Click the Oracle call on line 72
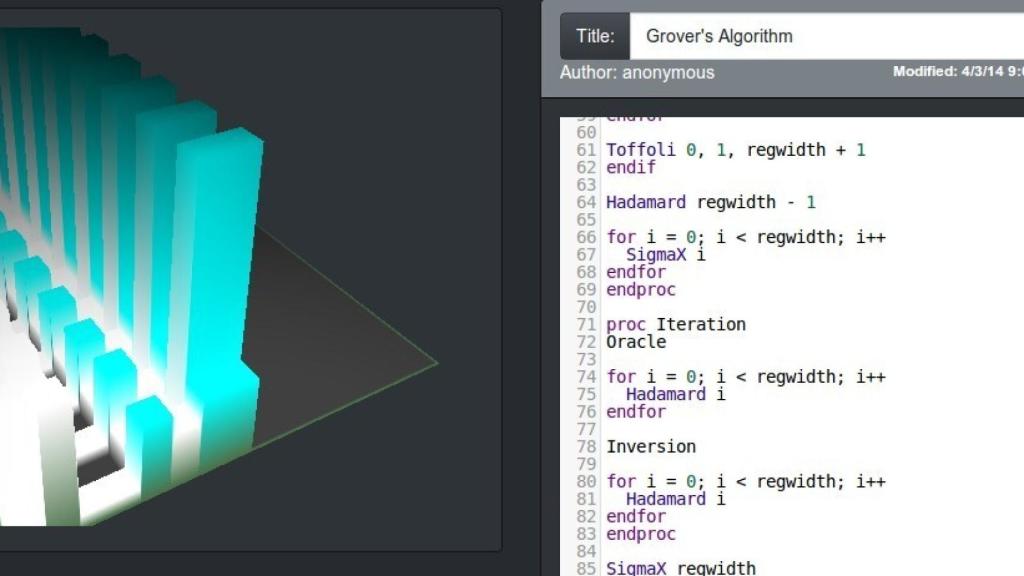 [x=635, y=341]
